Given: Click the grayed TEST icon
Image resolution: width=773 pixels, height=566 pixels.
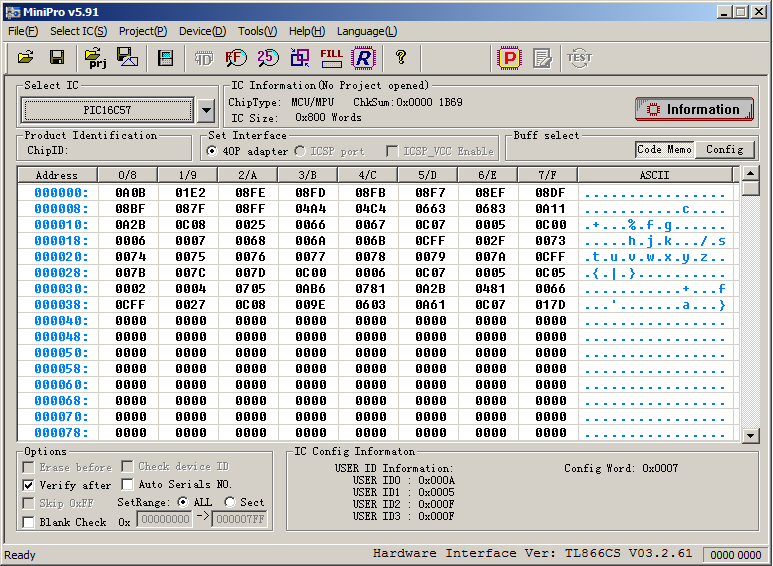Looking at the screenshot, I should pos(579,58).
